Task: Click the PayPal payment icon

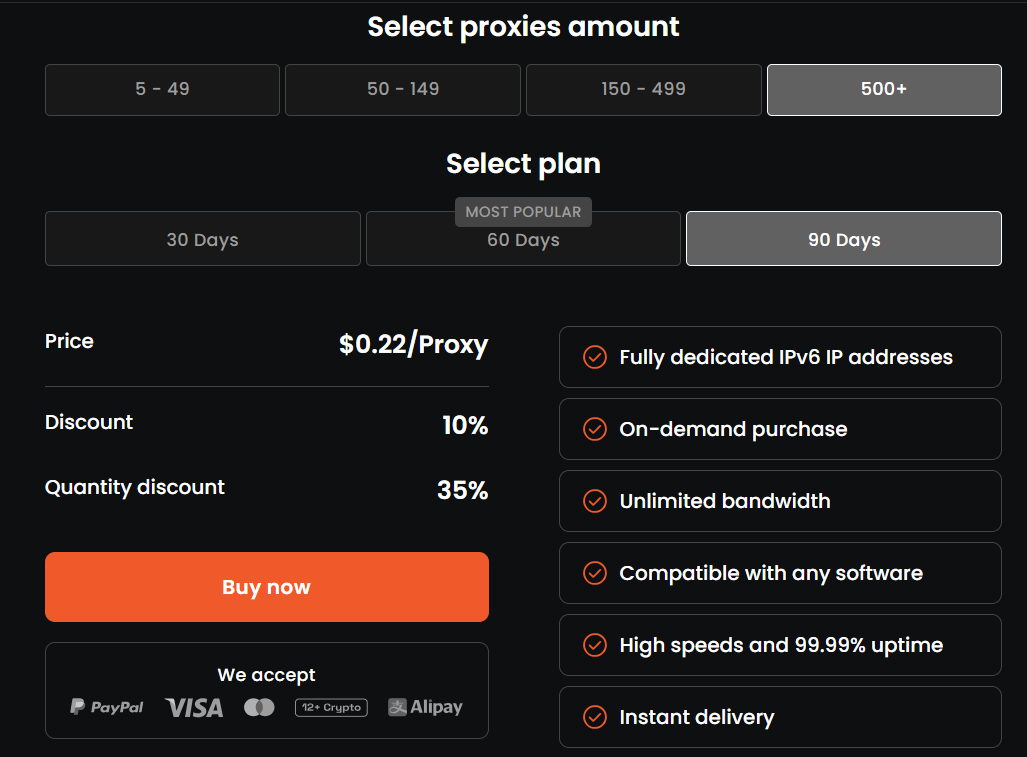Action: (107, 707)
